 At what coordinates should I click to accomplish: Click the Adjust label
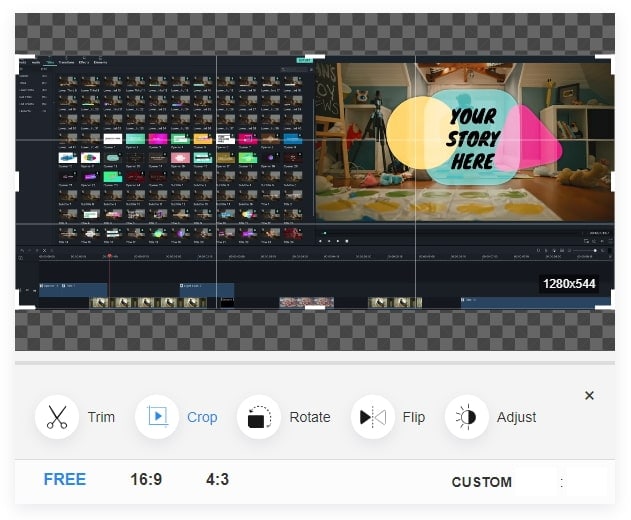[x=516, y=417]
